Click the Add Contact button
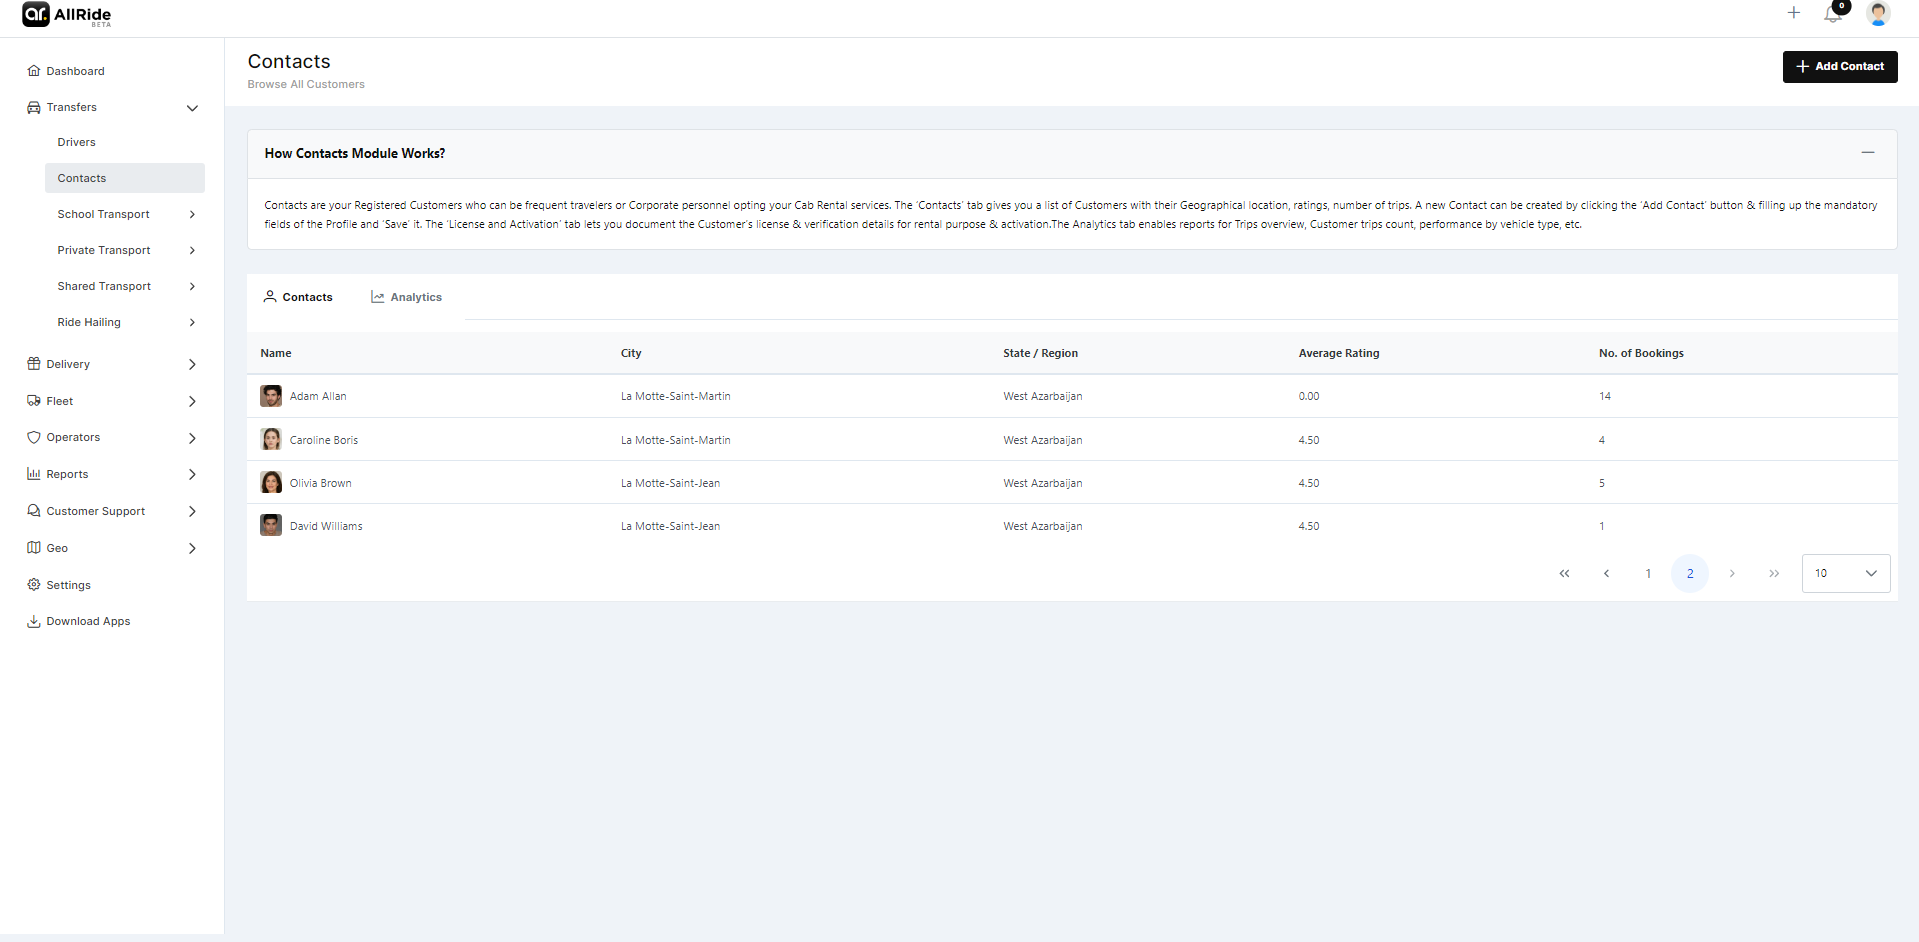Image resolution: width=1919 pixels, height=942 pixels. [1839, 67]
